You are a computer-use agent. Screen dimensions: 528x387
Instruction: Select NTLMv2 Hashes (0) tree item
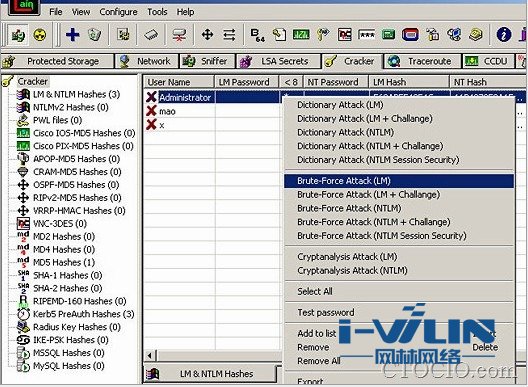(x=70, y=107)
